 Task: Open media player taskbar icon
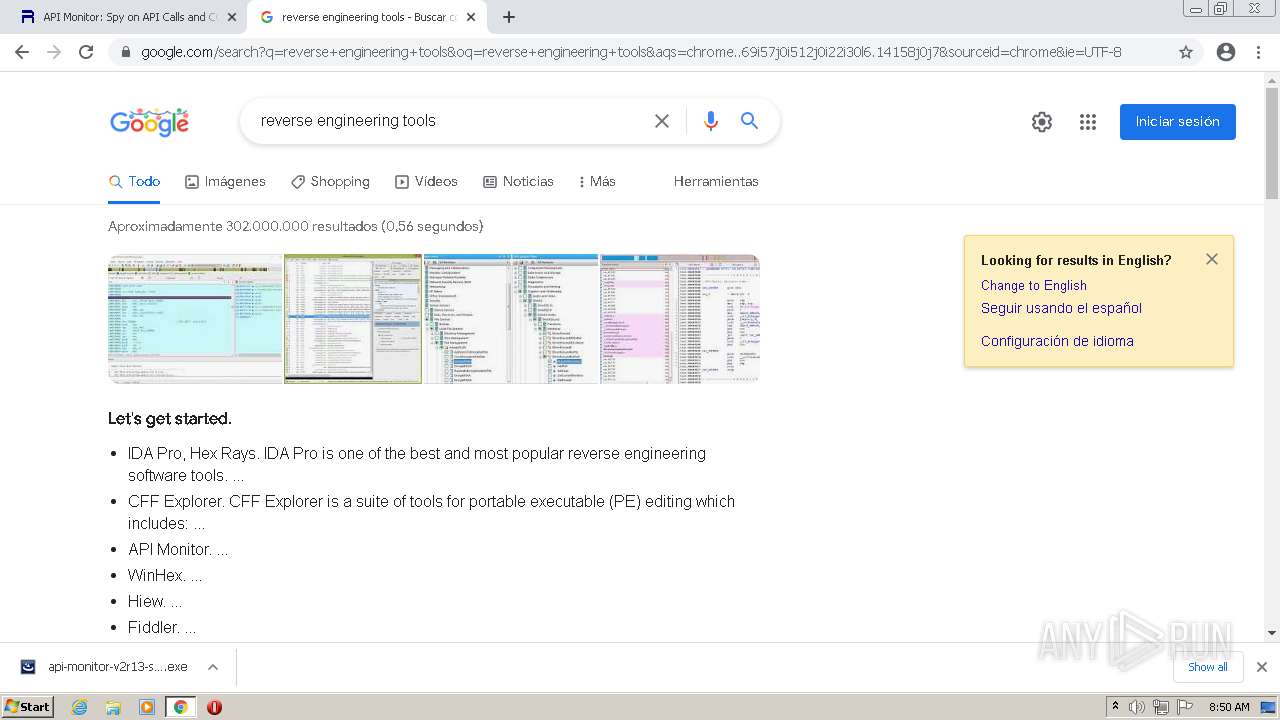pos(147,707)
